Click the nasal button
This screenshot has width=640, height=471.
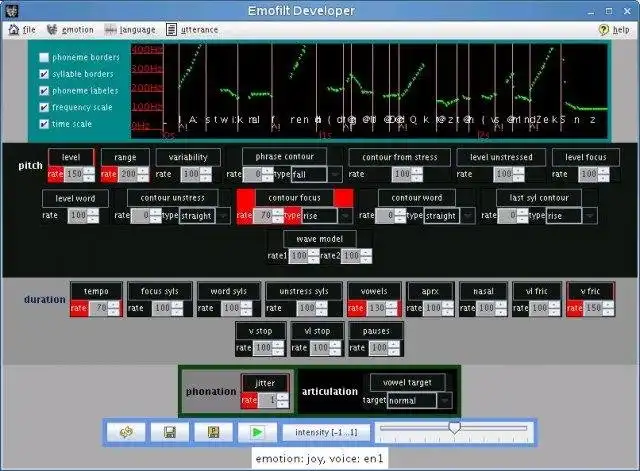[x=483, y=291]
